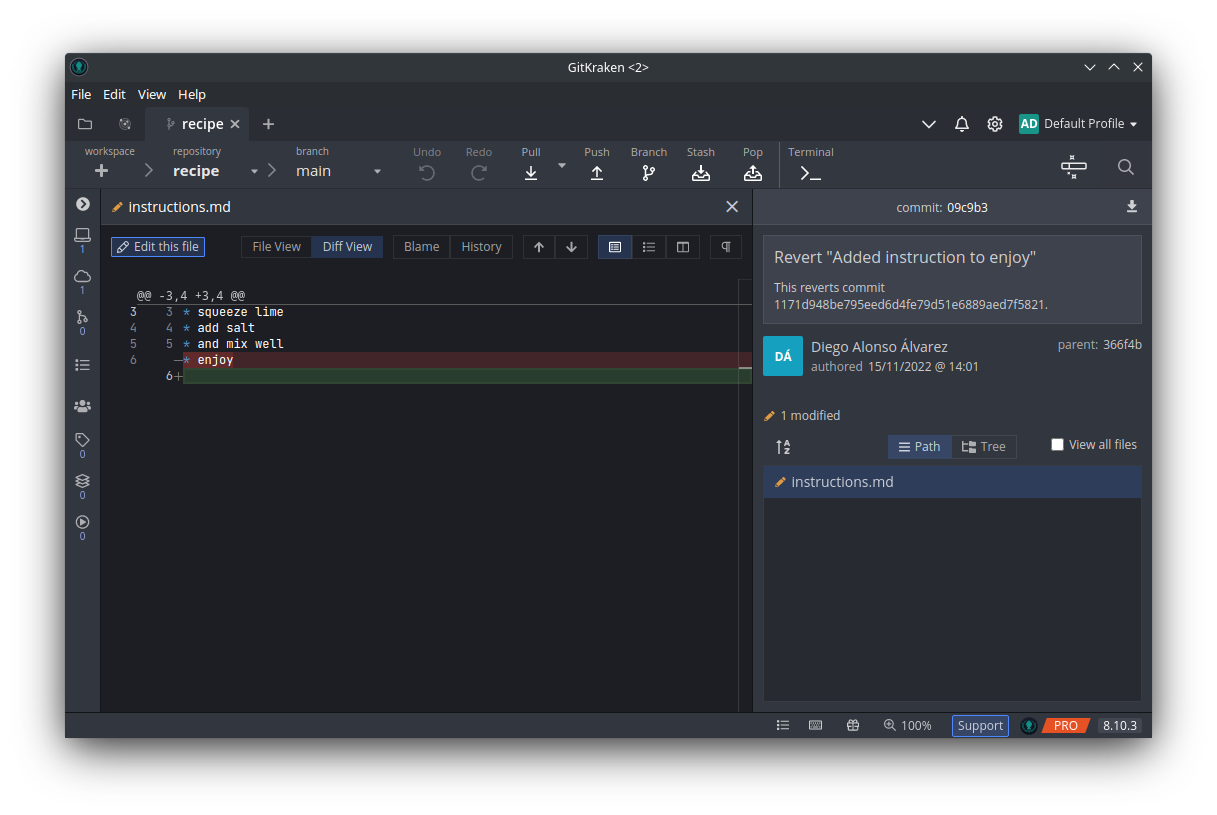
Task: Click zoom 100% in status bar
Action: [x=907, y=726]
